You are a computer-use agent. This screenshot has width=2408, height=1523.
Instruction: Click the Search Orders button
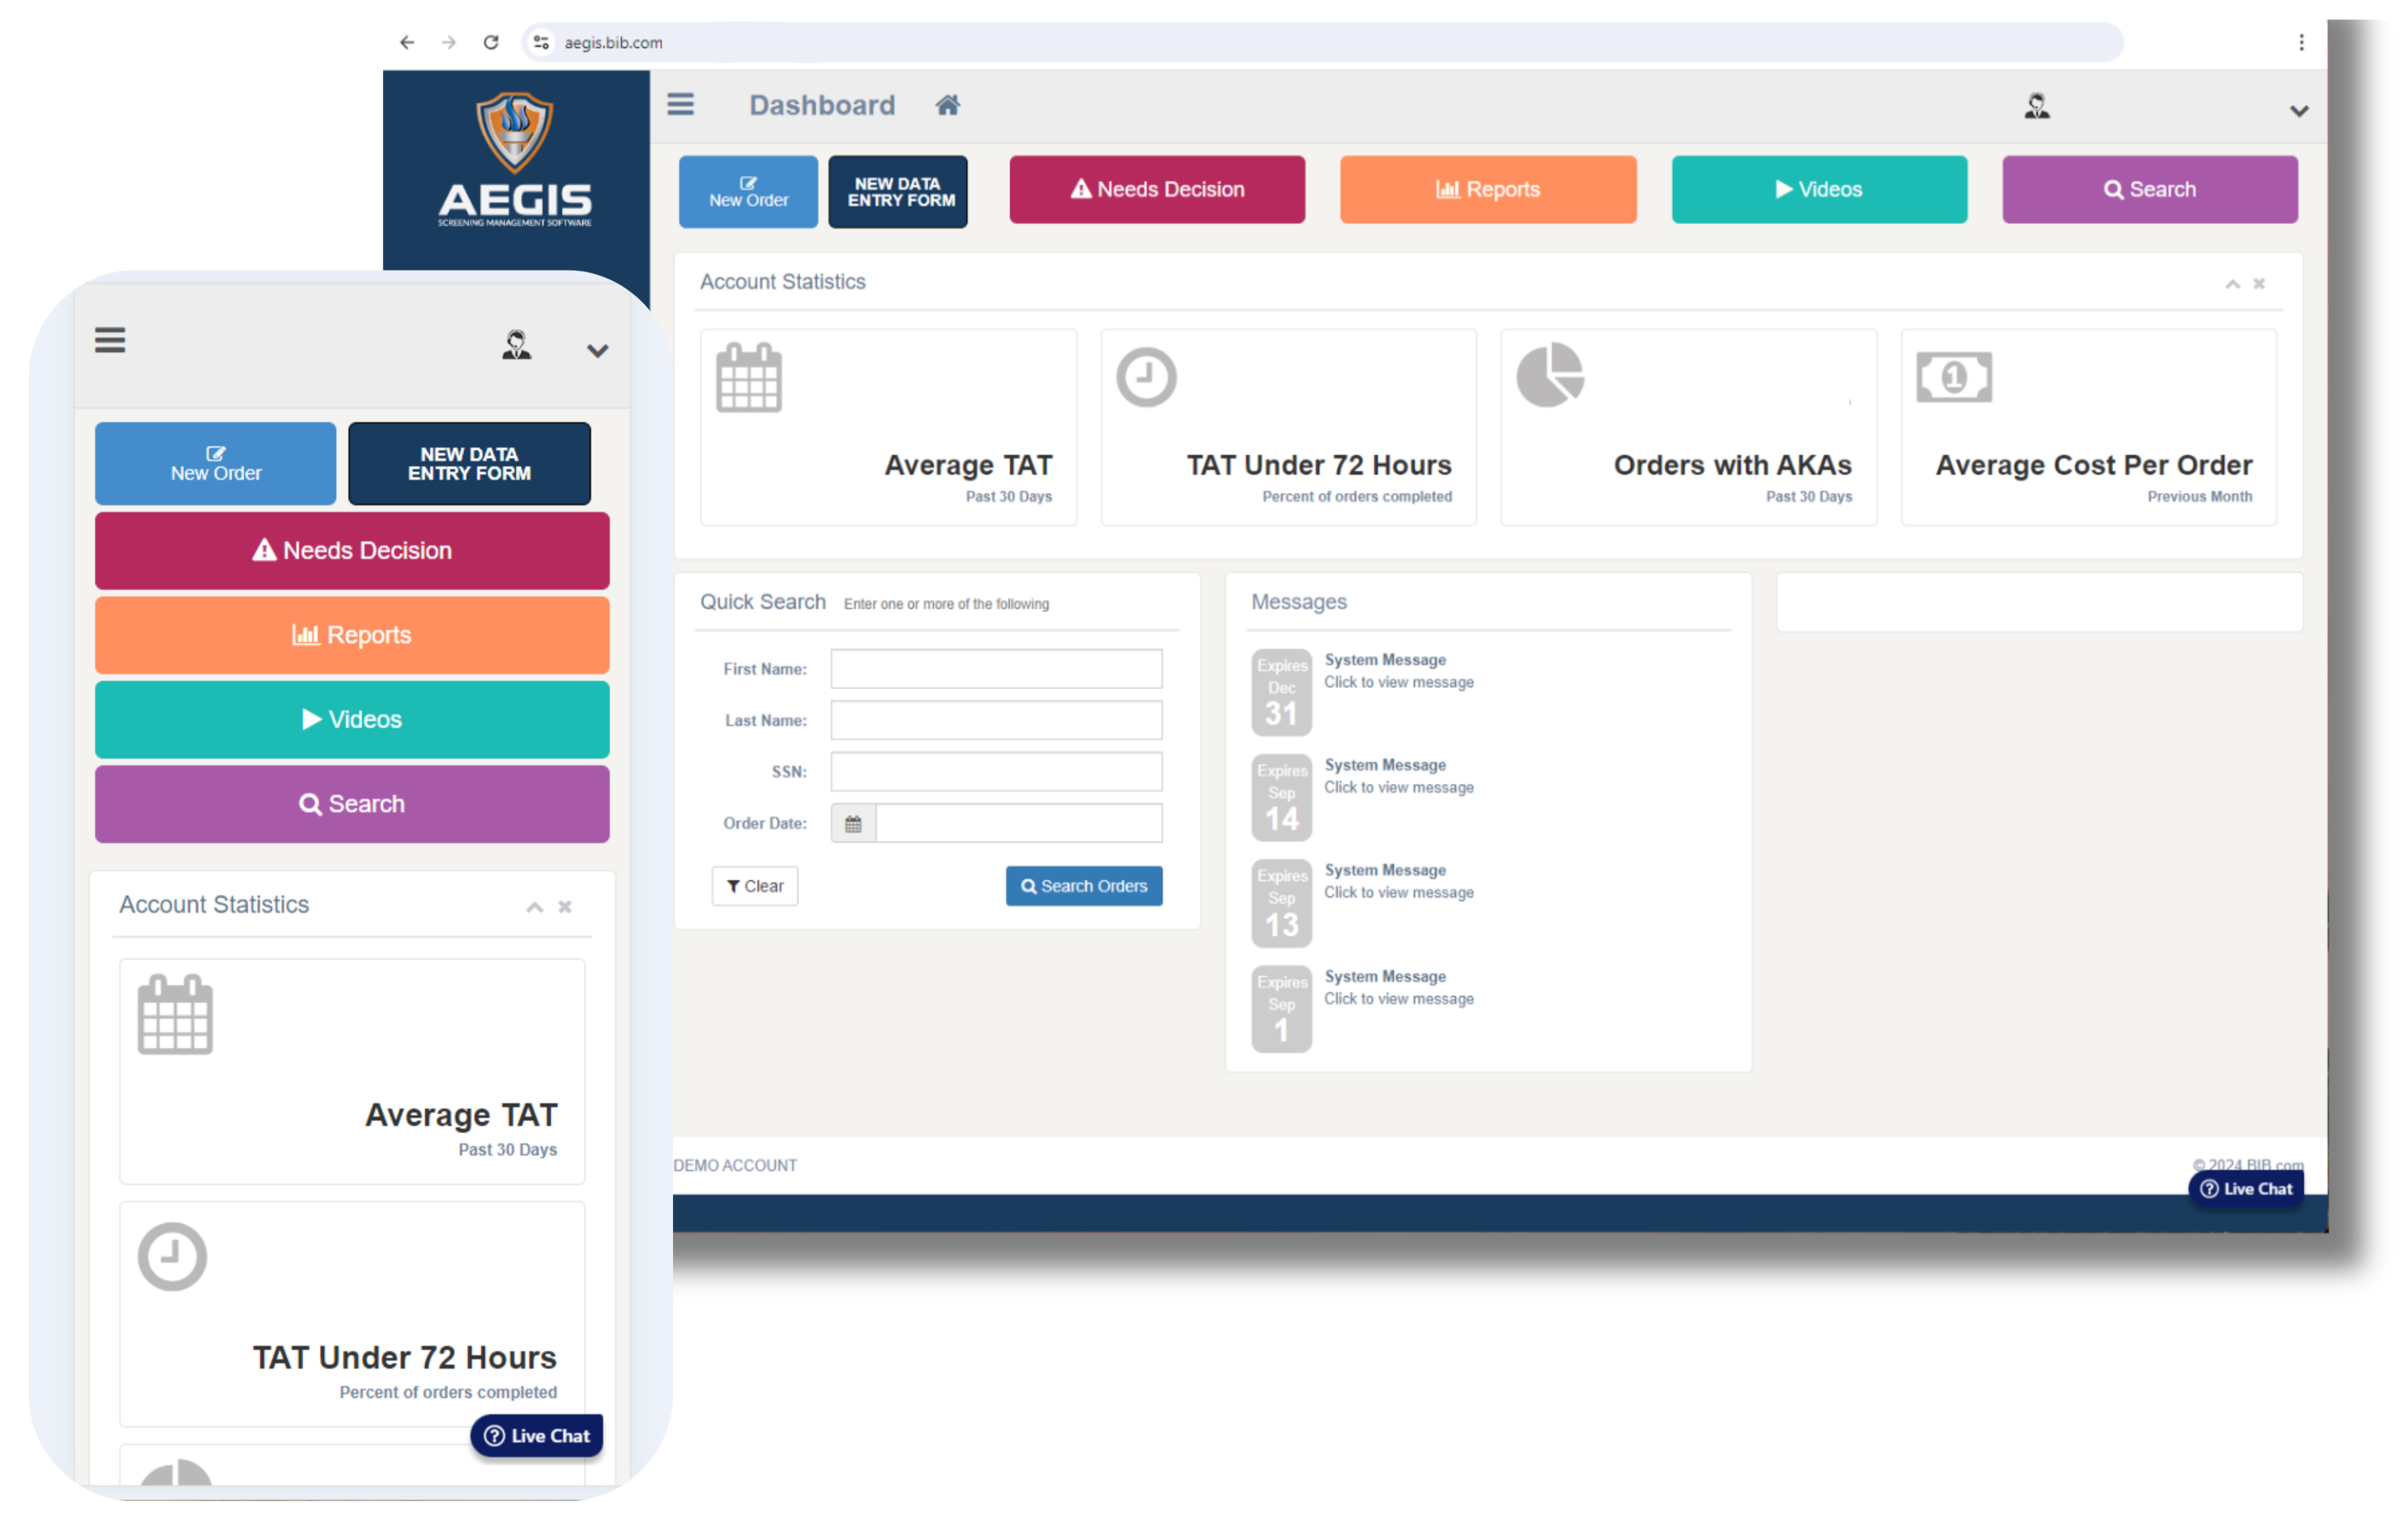[x=1082, y=884]
